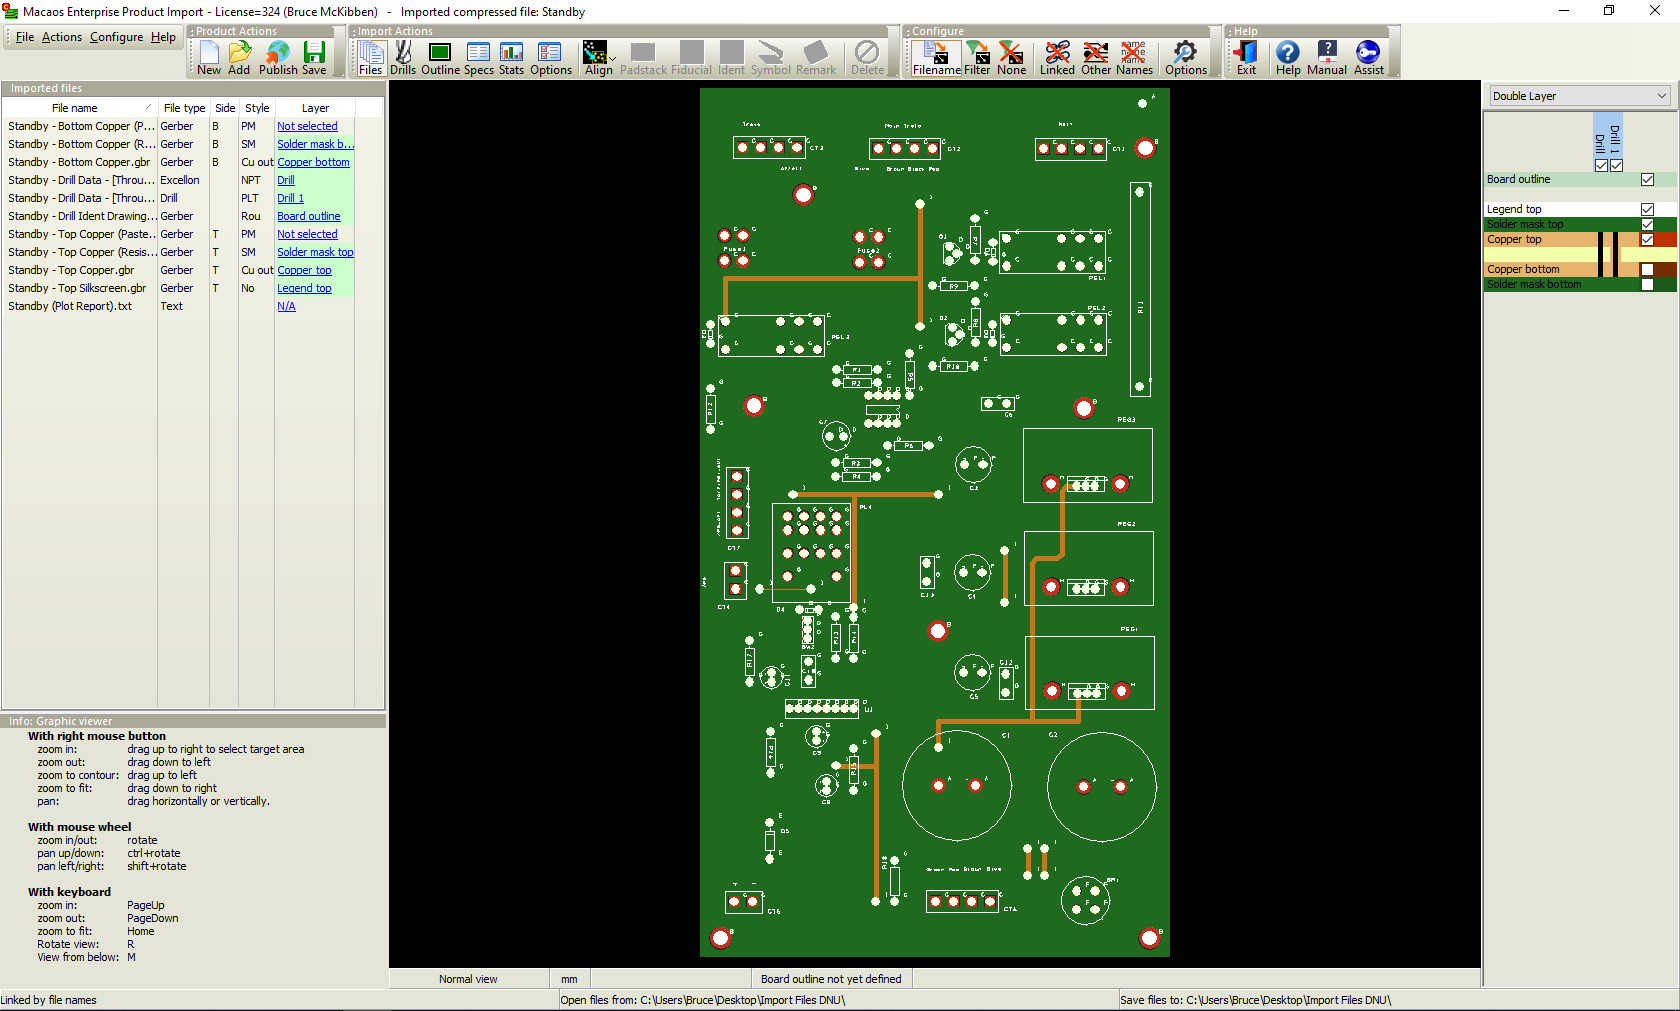Open the Actions menu
The image size is (1680, 1011).
click(62, 37)
